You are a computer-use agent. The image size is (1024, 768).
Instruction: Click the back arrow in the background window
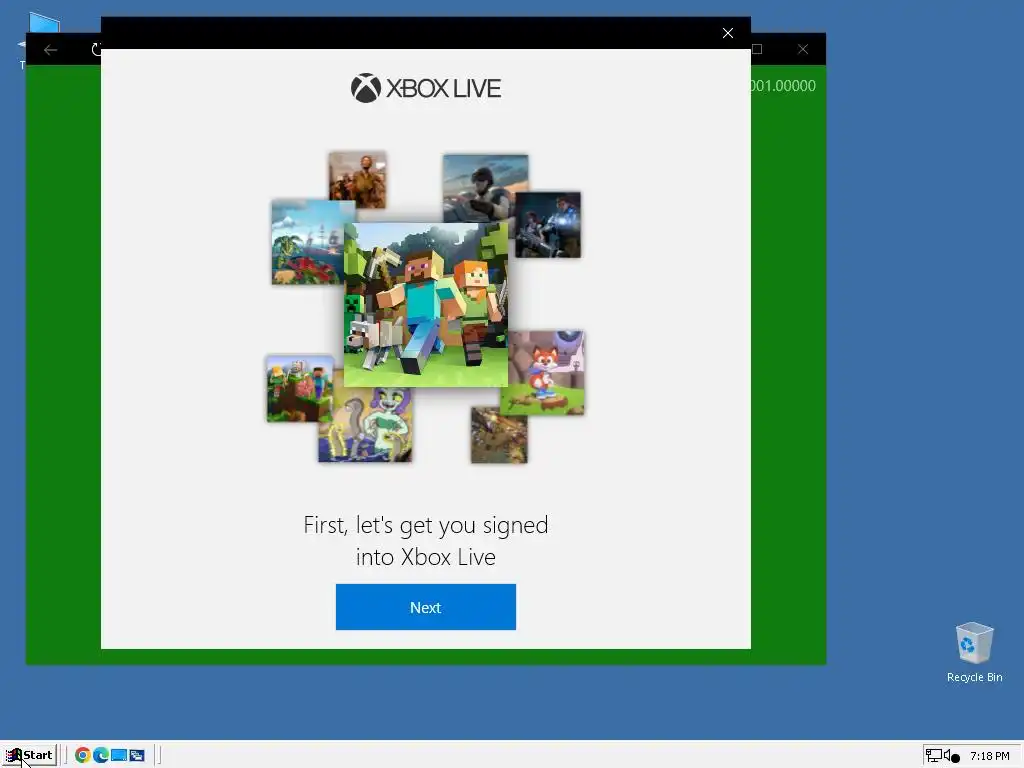[x=50, y=50]
